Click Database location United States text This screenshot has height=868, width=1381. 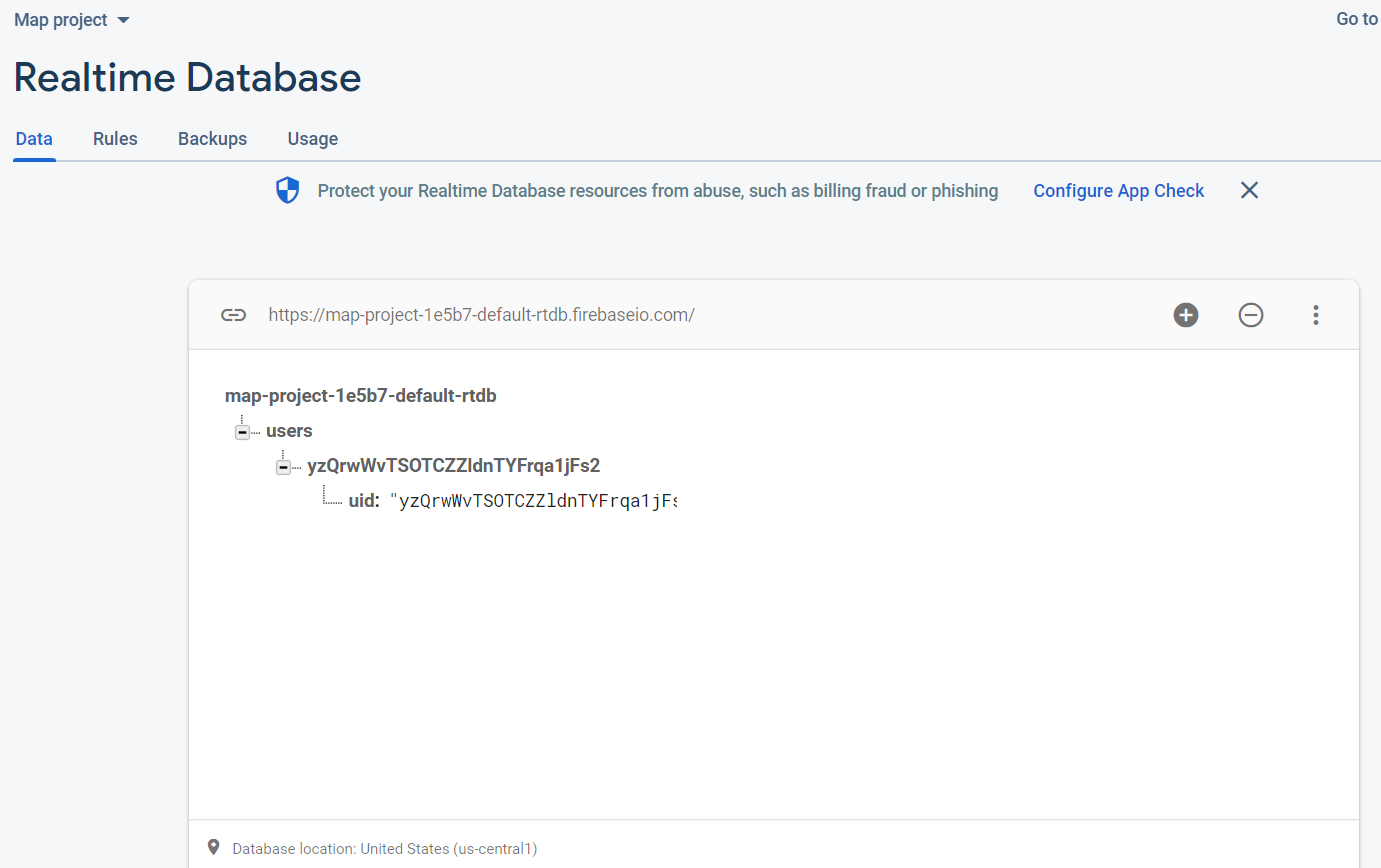pyautogui.click(x=385, y=849)
